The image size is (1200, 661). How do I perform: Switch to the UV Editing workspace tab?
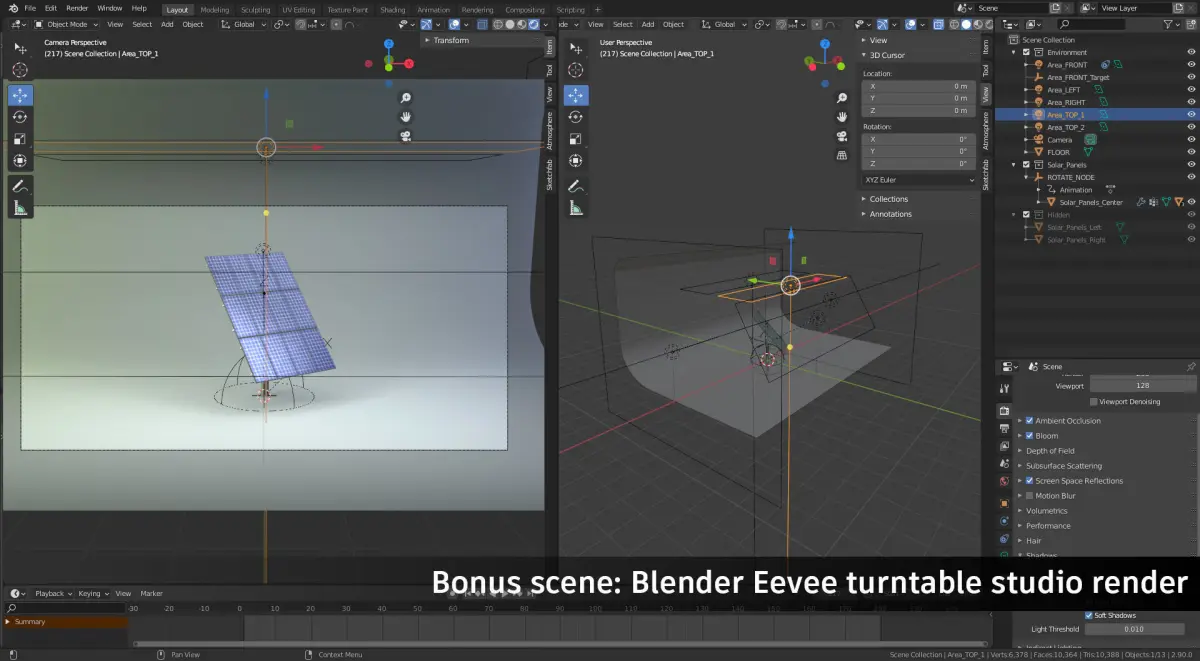coord(300,10)
